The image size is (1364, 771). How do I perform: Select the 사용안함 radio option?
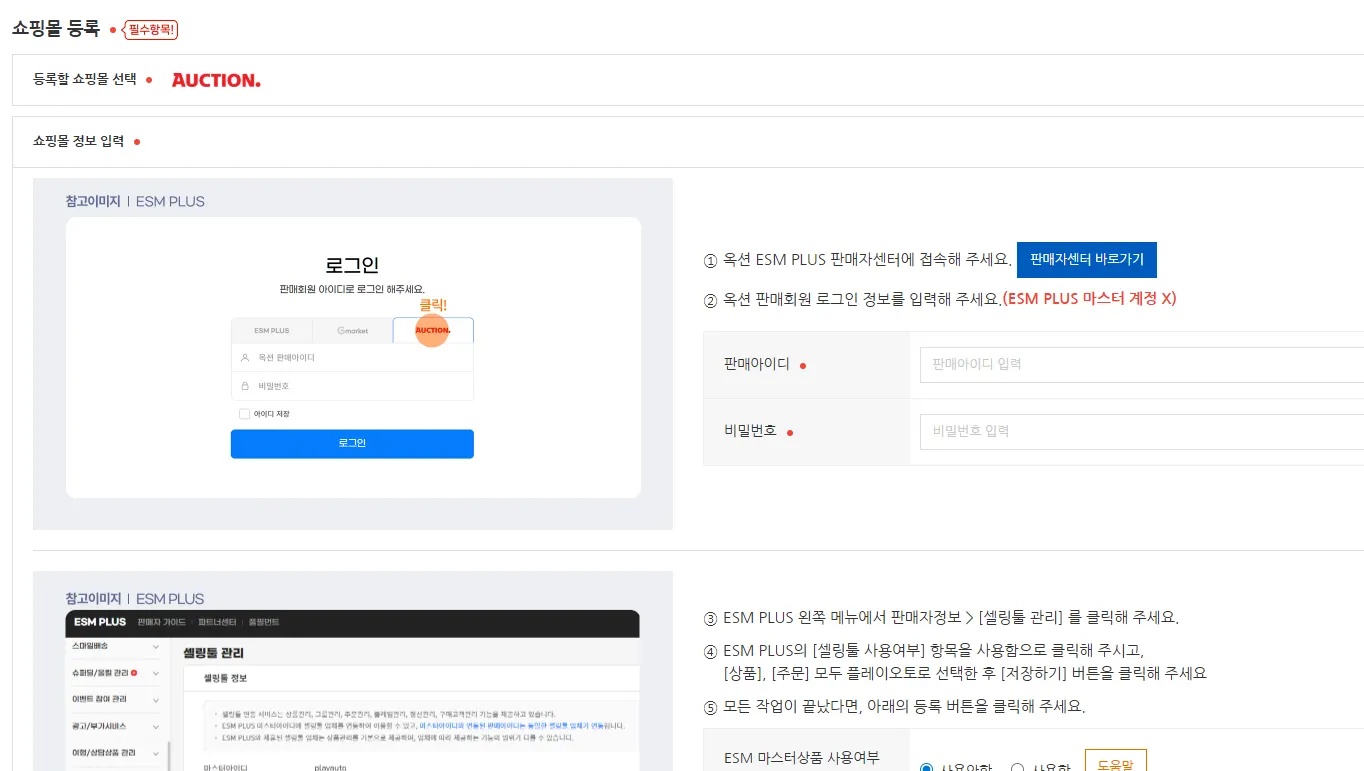926,769
